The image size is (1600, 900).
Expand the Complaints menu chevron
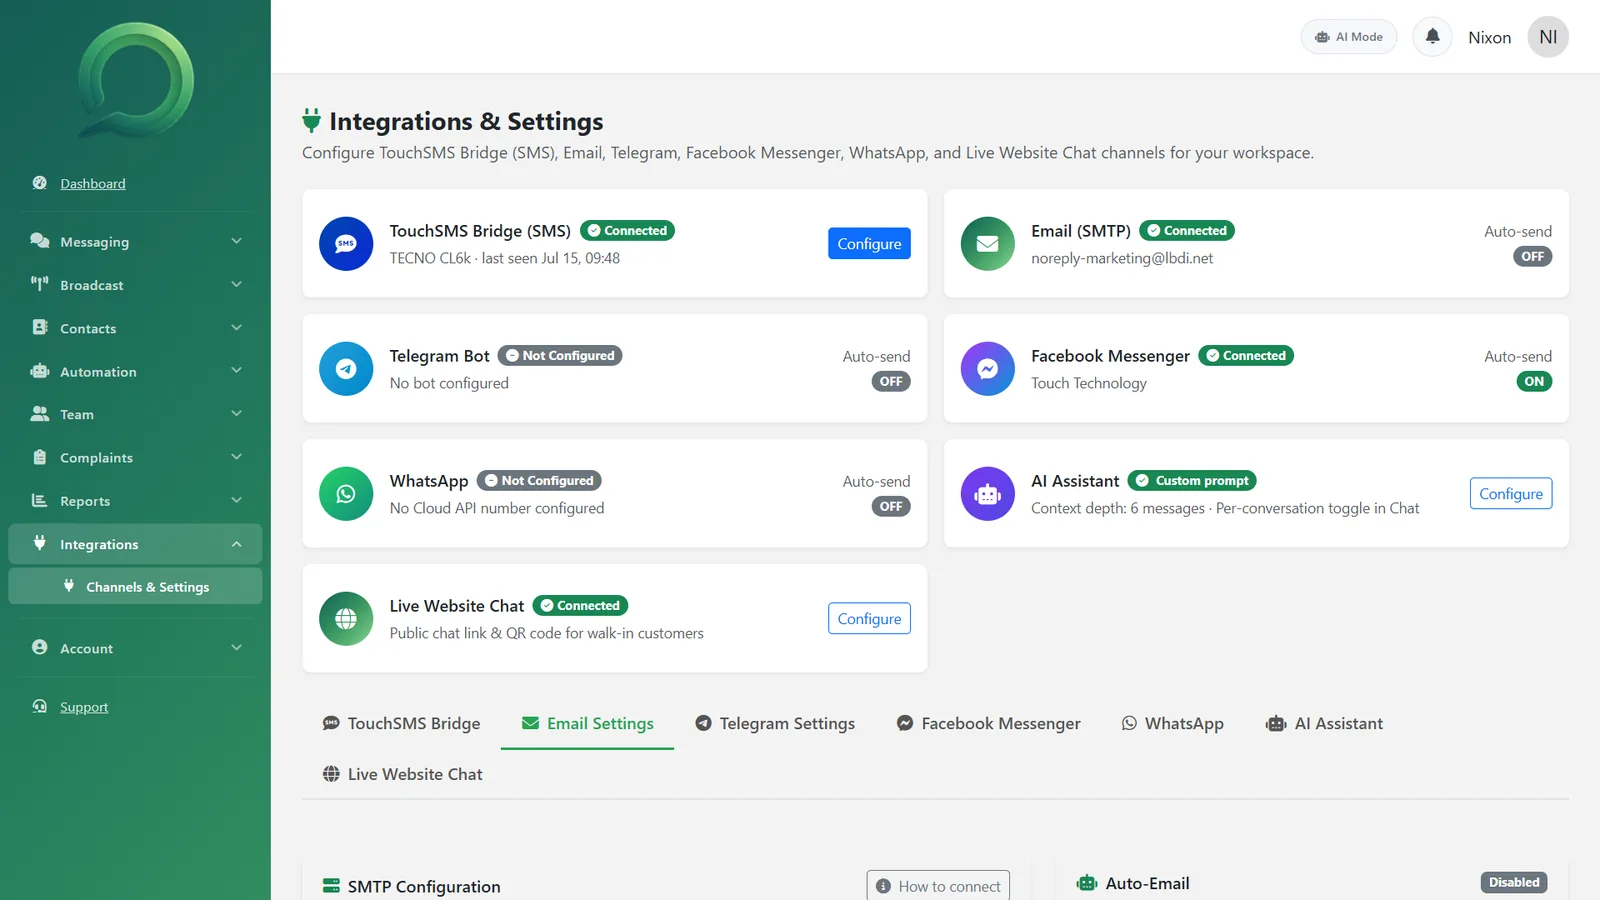(x=237, y=457)
